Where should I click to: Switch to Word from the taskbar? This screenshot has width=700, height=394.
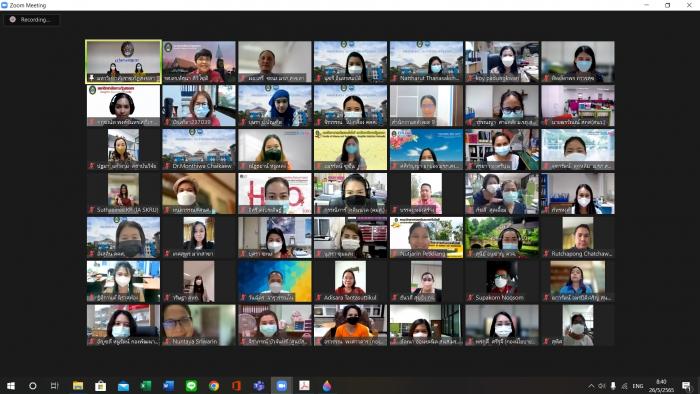coord(169,386)
